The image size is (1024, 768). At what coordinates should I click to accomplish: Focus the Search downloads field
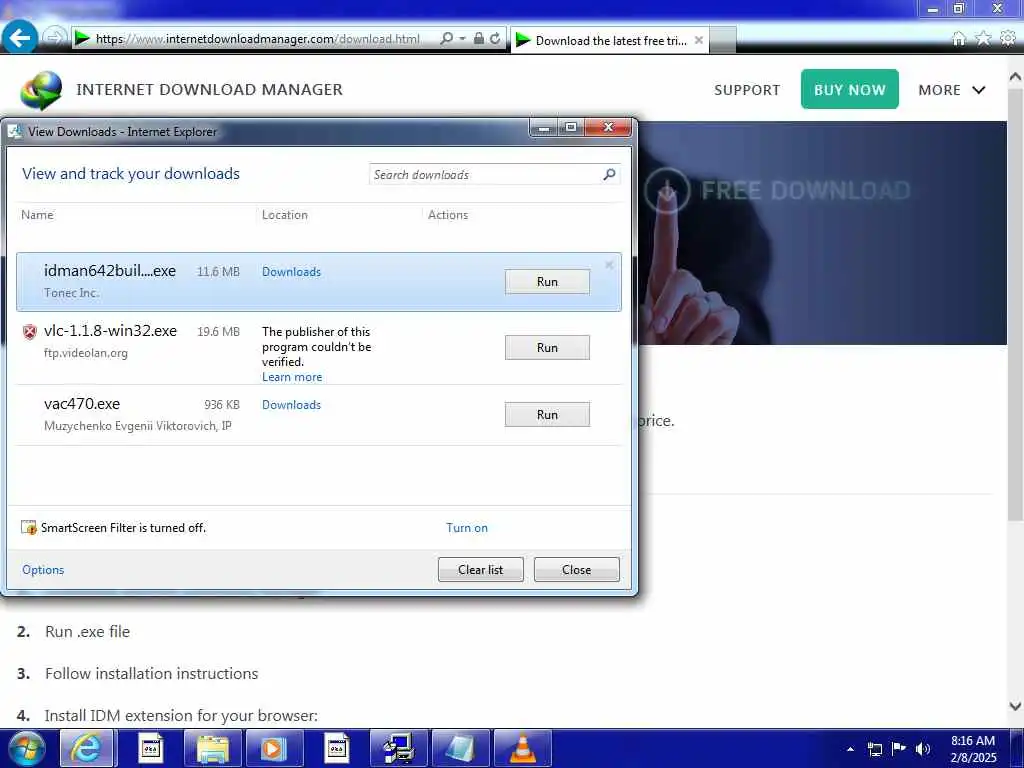[486, 174]
